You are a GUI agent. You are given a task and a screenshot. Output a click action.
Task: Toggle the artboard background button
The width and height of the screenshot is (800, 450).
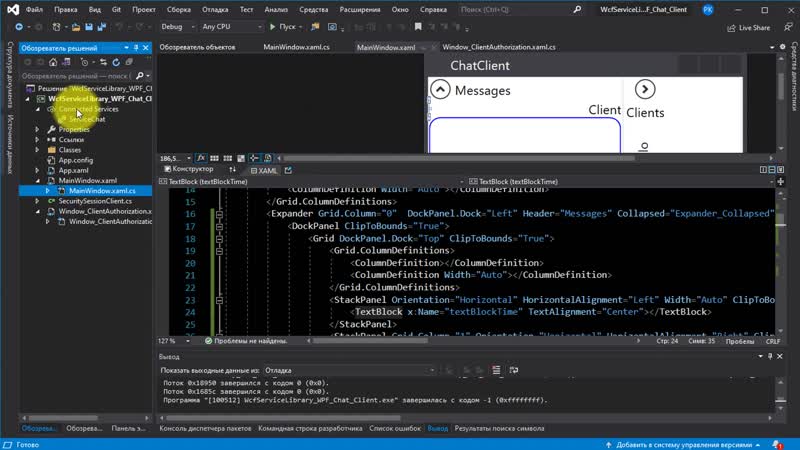tap(241, 158)
